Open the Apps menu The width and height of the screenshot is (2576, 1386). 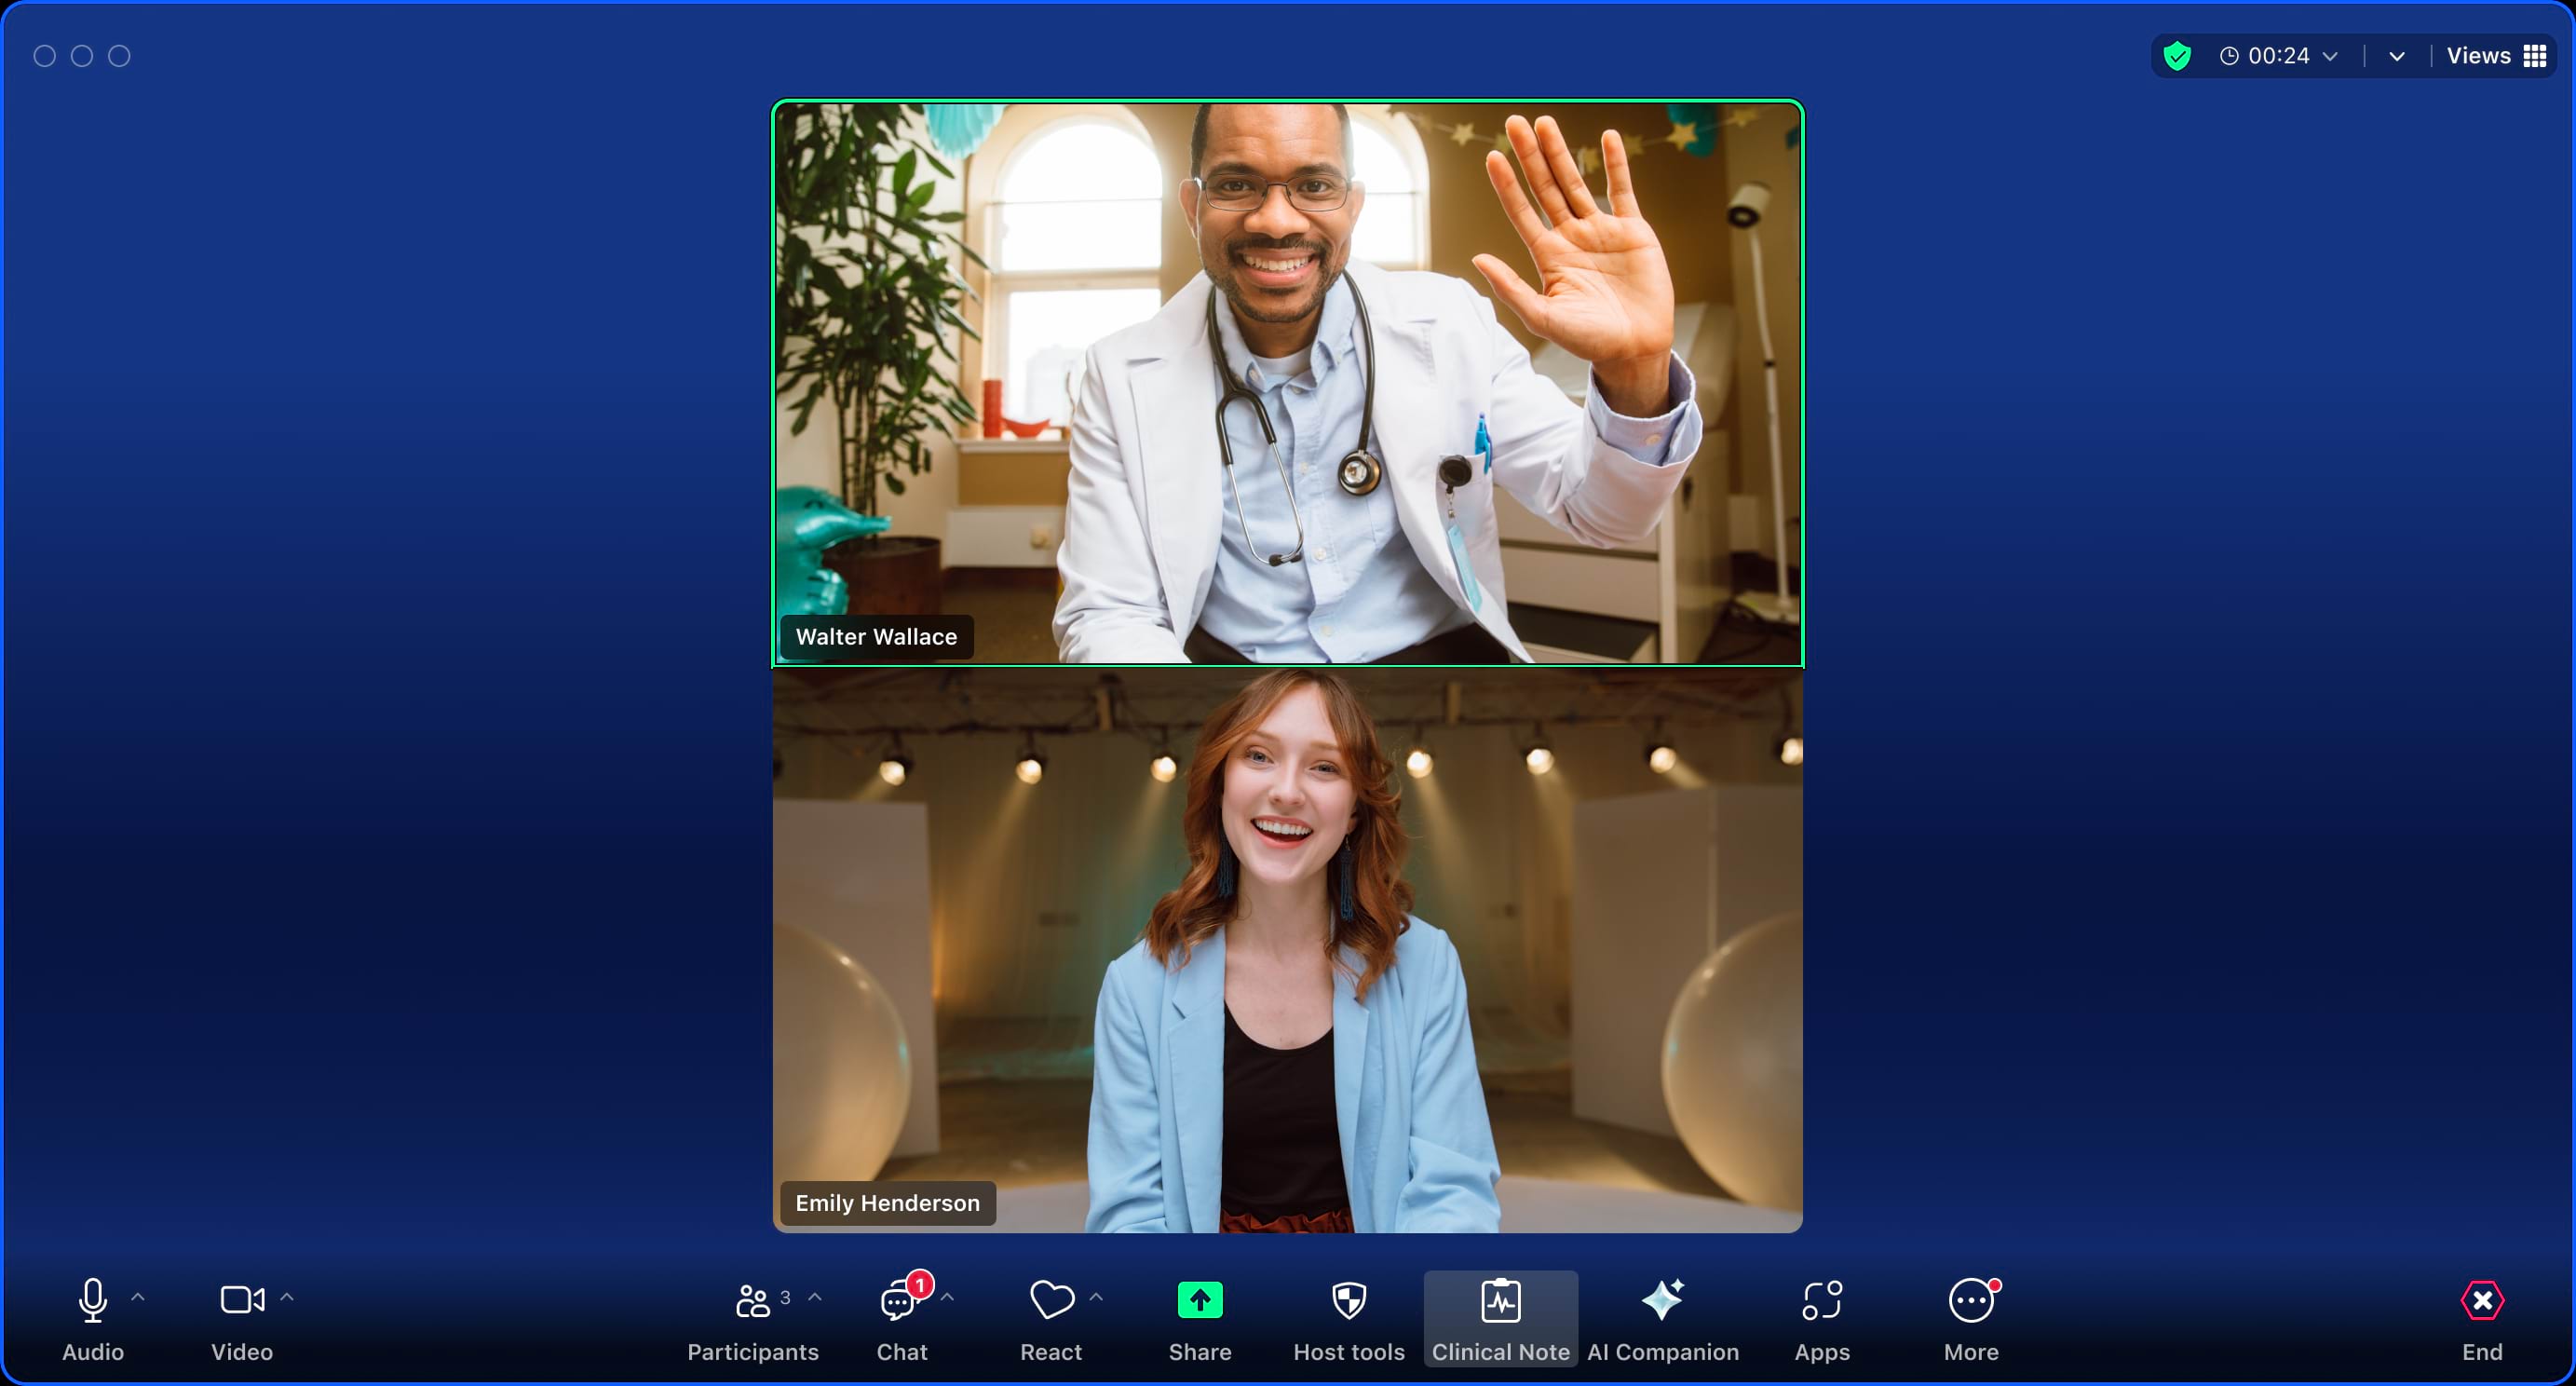click(1821, 1300)
